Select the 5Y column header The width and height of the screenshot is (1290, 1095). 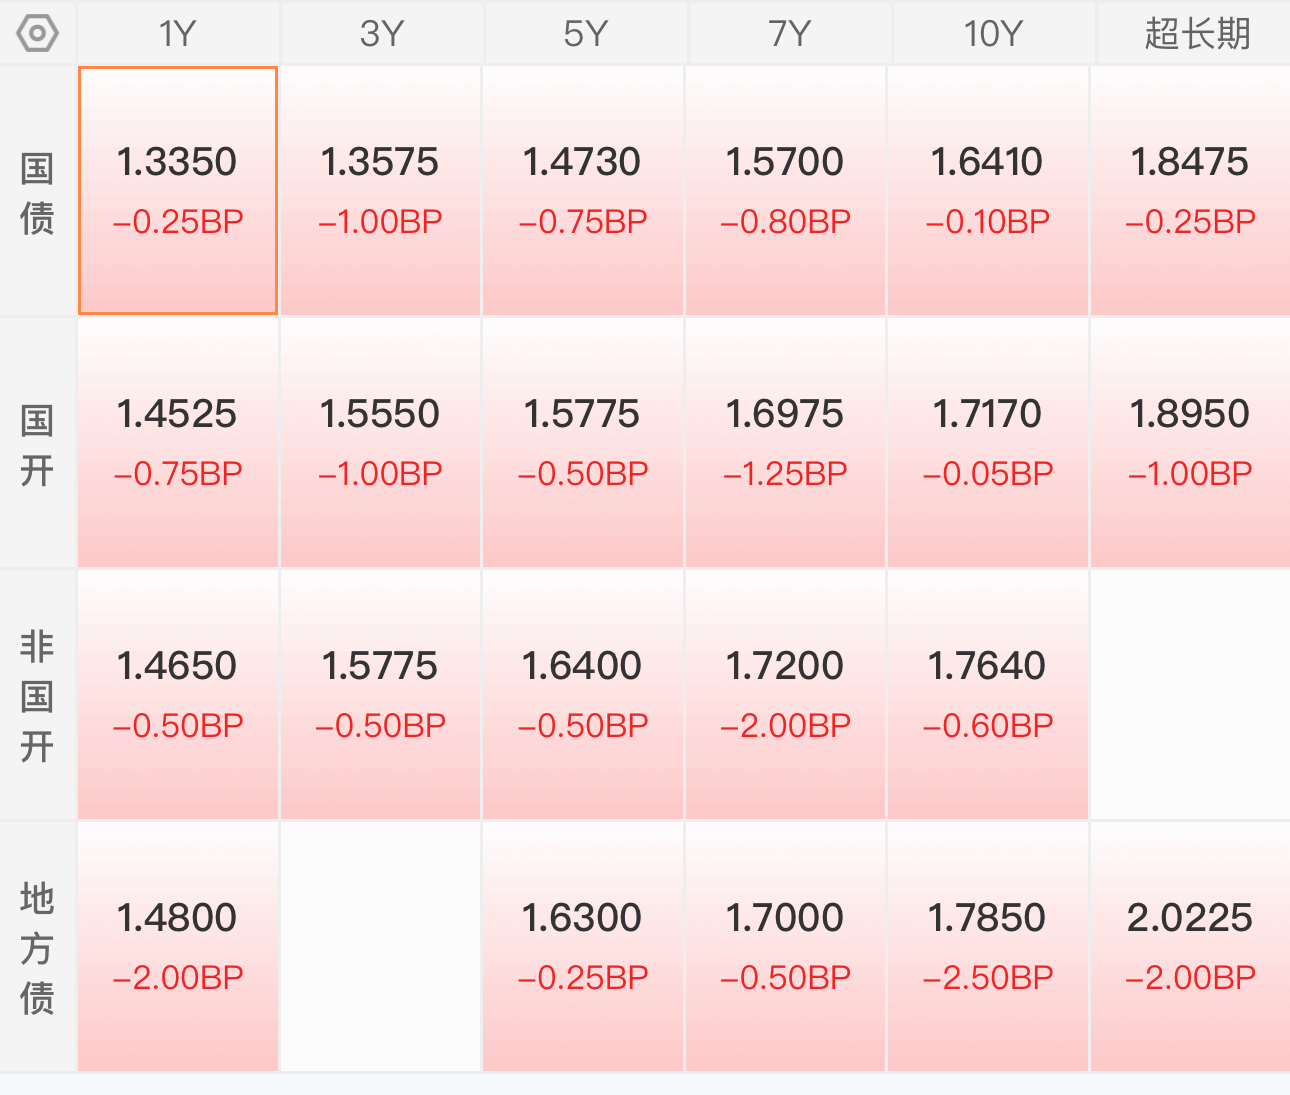(x=585, y=33)
